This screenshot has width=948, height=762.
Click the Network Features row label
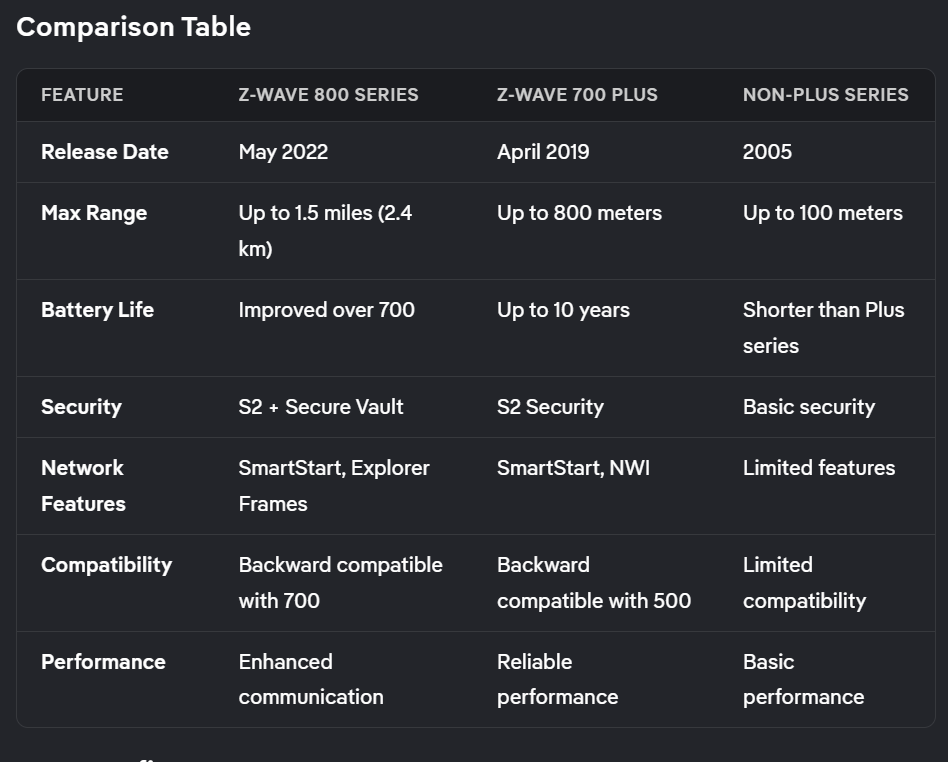(x=83, y=486)
